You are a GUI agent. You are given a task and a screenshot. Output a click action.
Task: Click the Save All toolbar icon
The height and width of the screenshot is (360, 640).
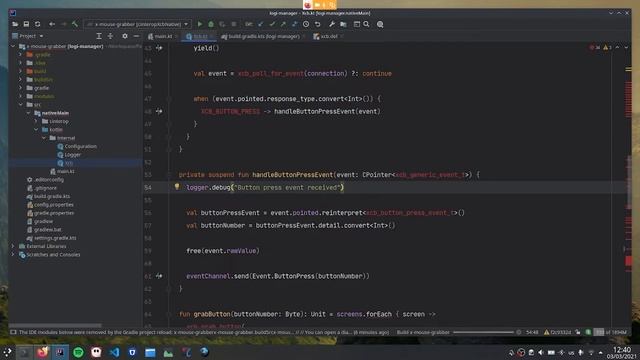[x=26, y=24]
